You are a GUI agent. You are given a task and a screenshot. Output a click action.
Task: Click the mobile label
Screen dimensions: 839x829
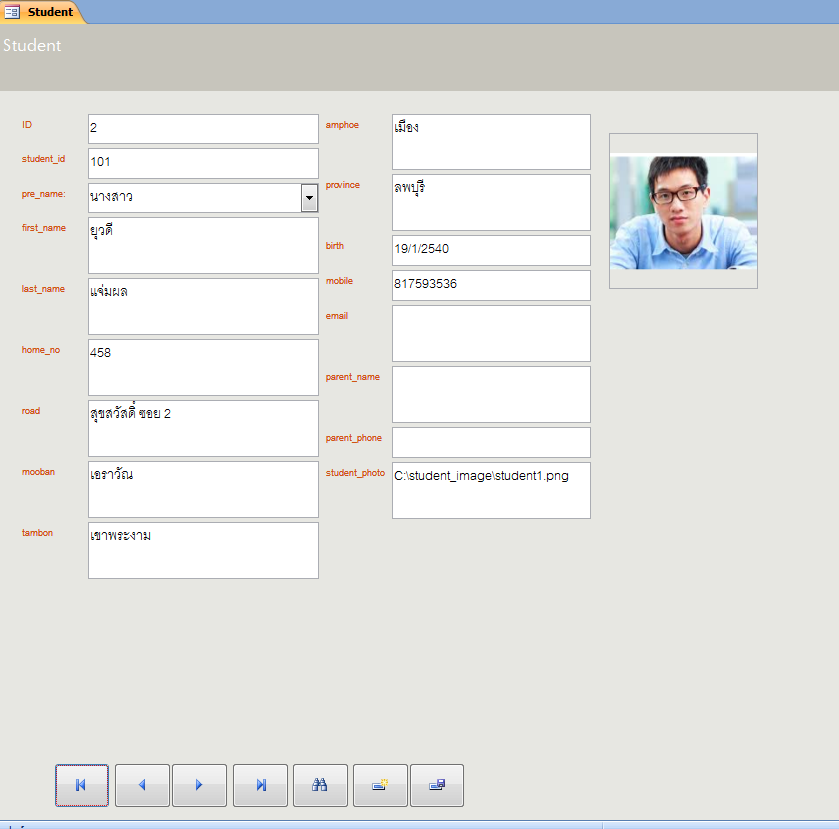[x=339, y=281]
